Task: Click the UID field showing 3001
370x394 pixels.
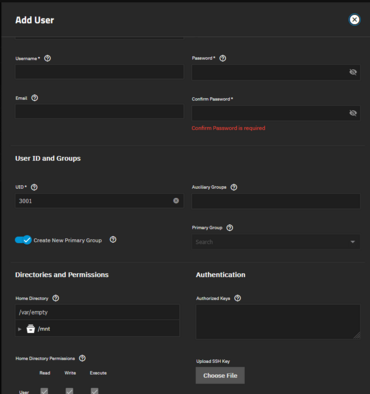Action: [99, 201]
